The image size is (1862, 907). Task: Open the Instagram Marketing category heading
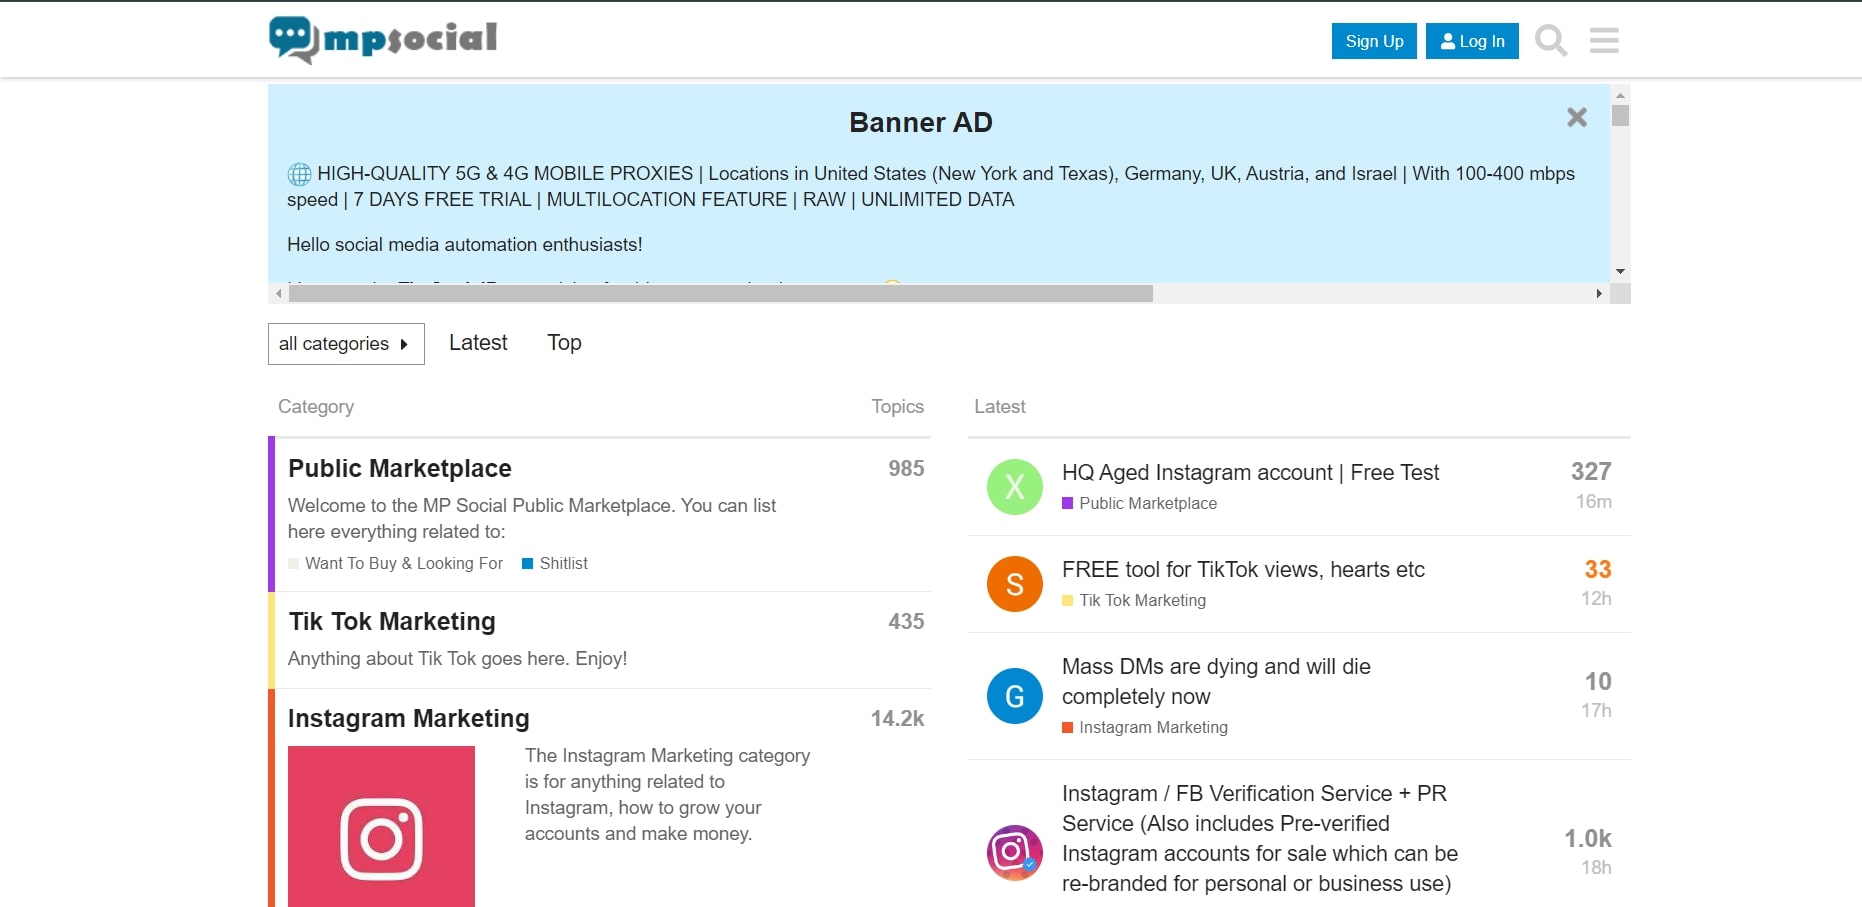click(x=408, y=718)
